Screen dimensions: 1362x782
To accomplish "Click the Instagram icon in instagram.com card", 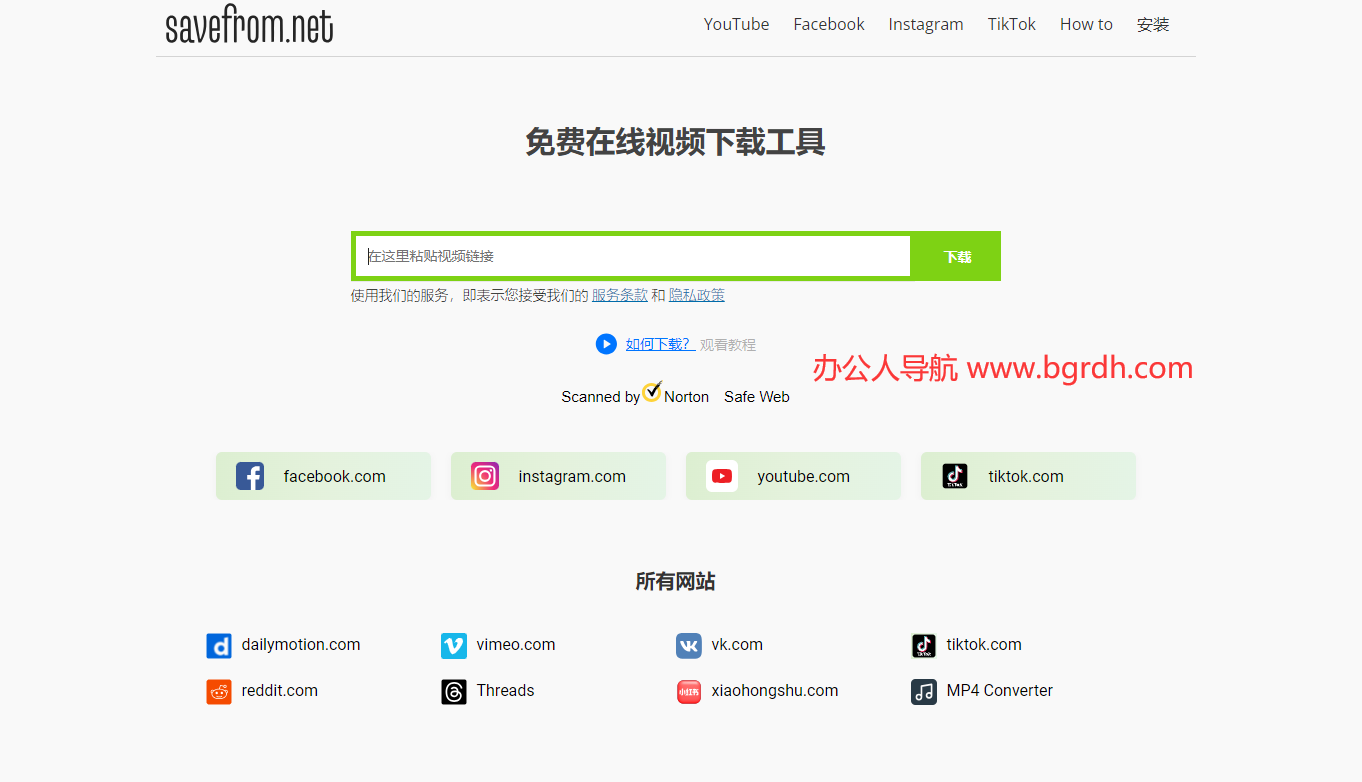I will point(485,476).
